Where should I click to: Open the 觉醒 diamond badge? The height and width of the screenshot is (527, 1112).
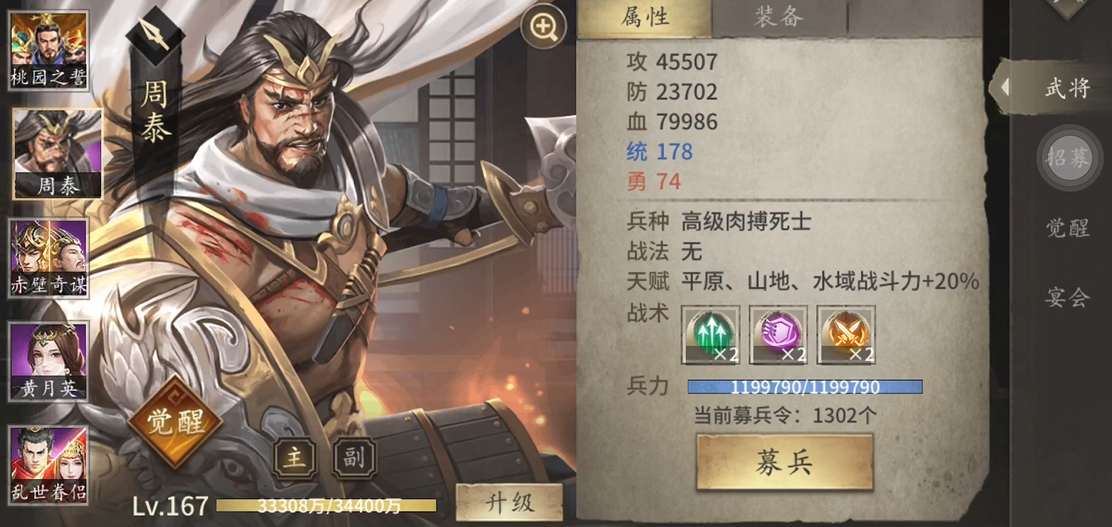[174, 423]
